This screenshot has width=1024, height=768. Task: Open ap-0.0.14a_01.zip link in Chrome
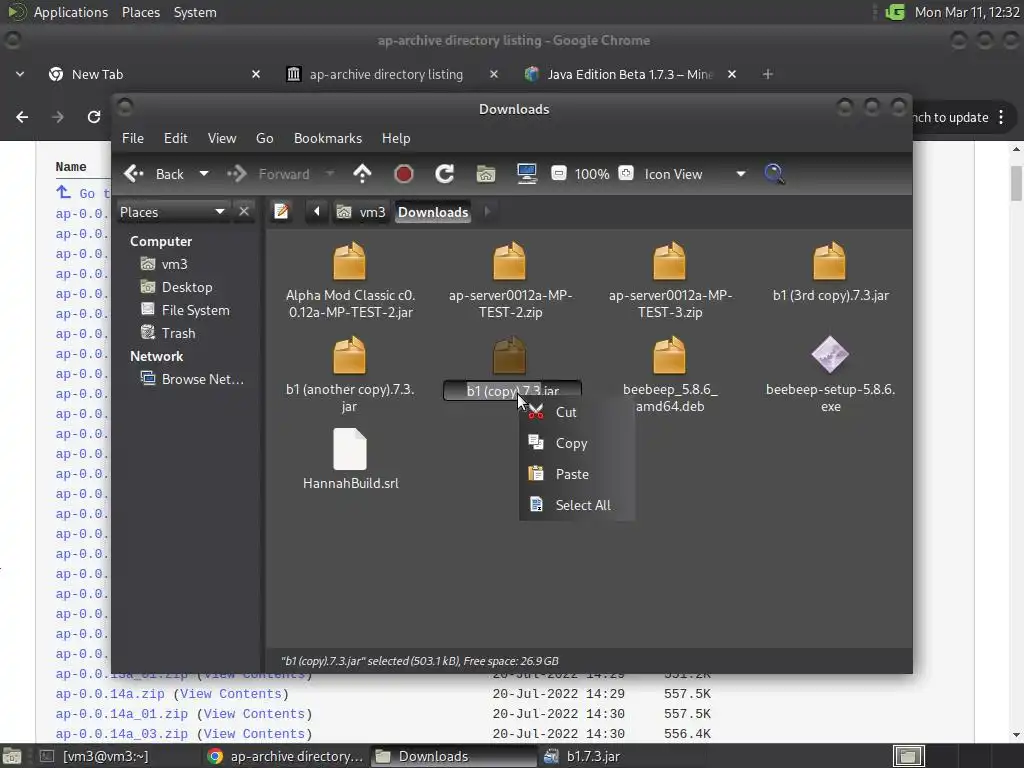tap(121, 714)
